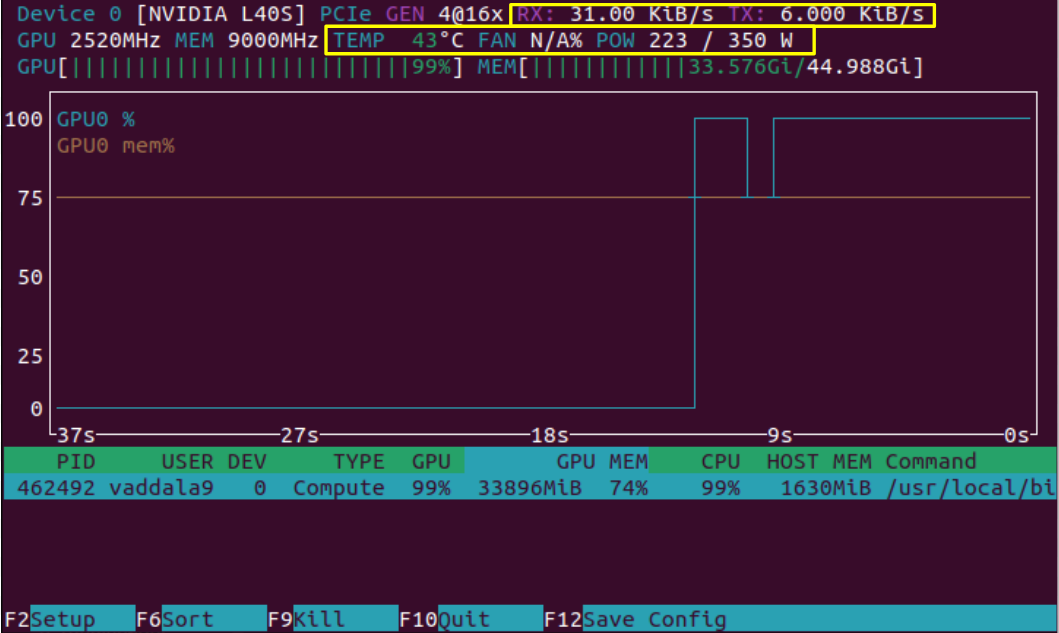Sort by the highlighted GPU column header
The image size is (1059, 633).
[x=431, y=461]
